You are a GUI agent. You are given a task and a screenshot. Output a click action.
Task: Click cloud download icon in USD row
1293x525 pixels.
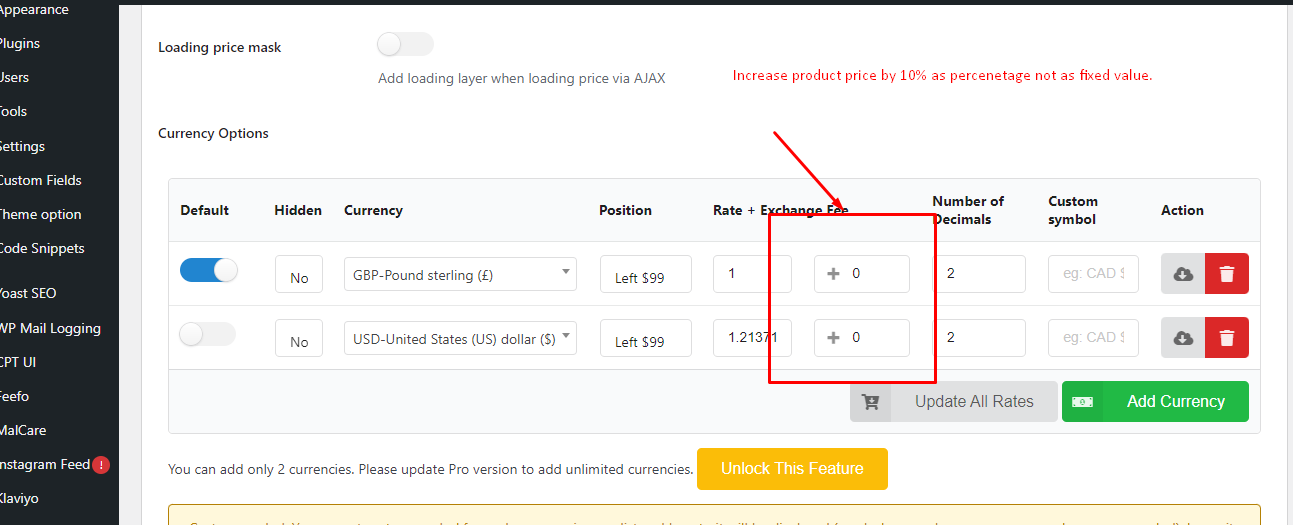(1183, 338)
